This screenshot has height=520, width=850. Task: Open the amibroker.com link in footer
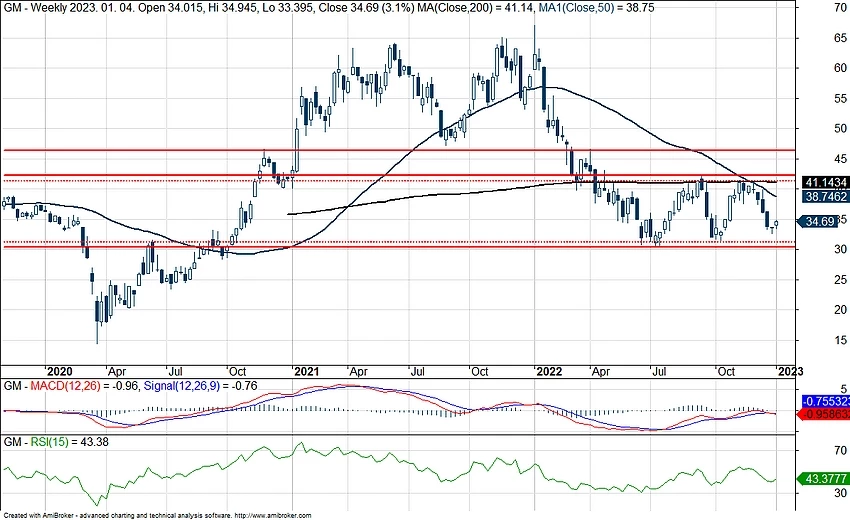point(273,516)
